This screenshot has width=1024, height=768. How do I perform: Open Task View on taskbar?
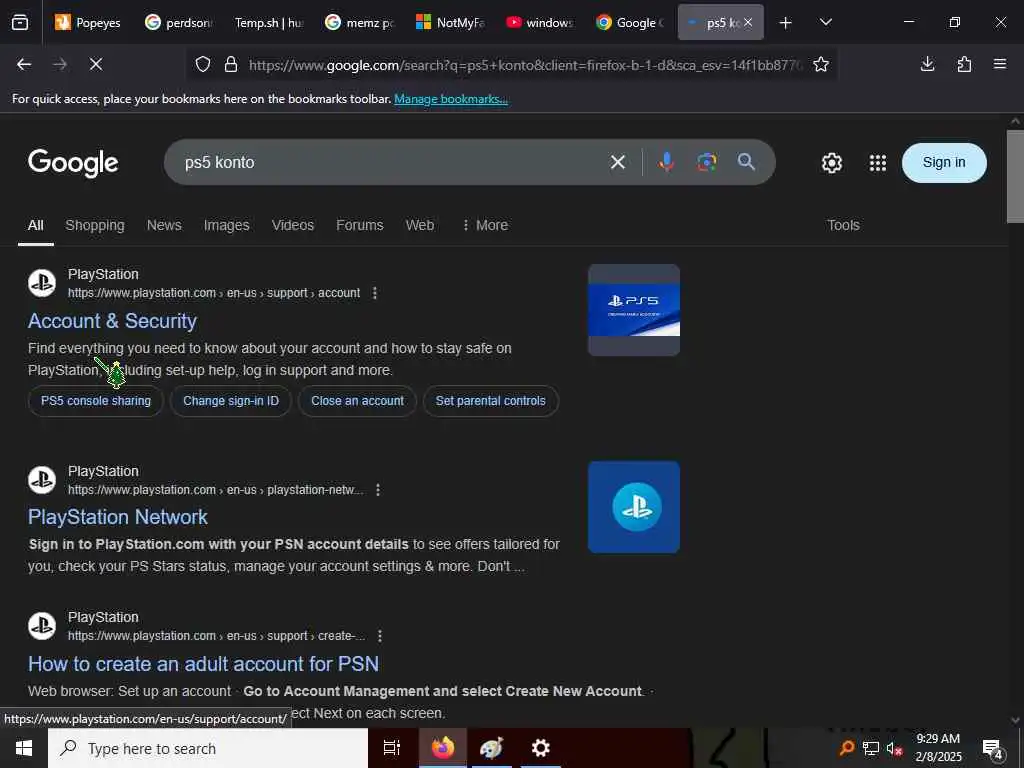(392, 748)
